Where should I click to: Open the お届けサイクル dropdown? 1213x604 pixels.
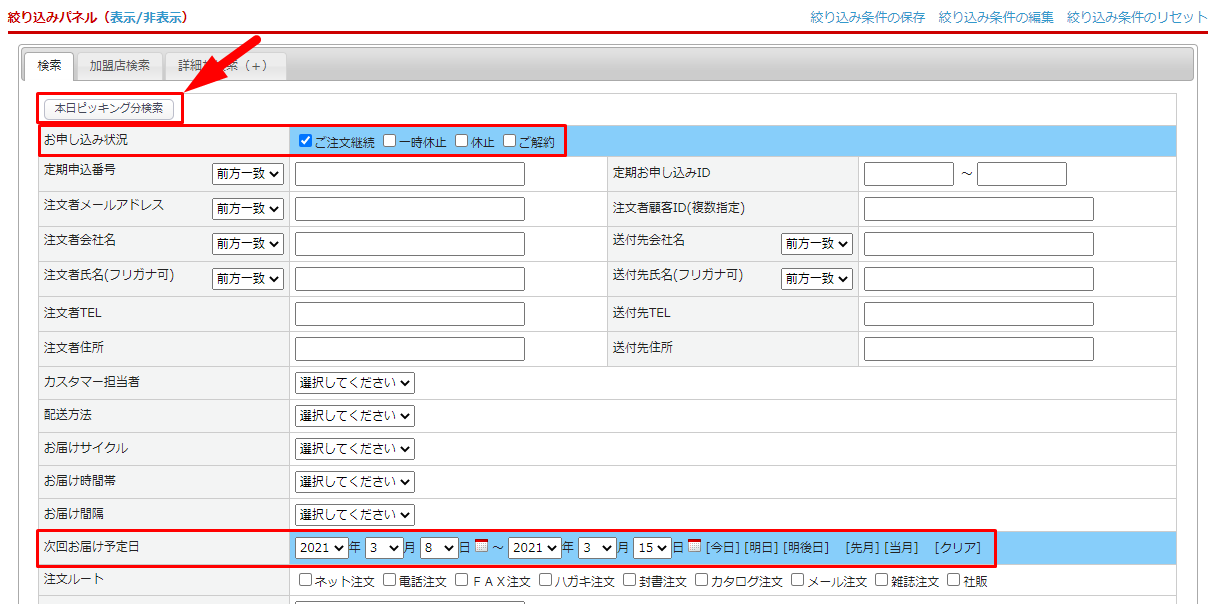coord(354,449)
